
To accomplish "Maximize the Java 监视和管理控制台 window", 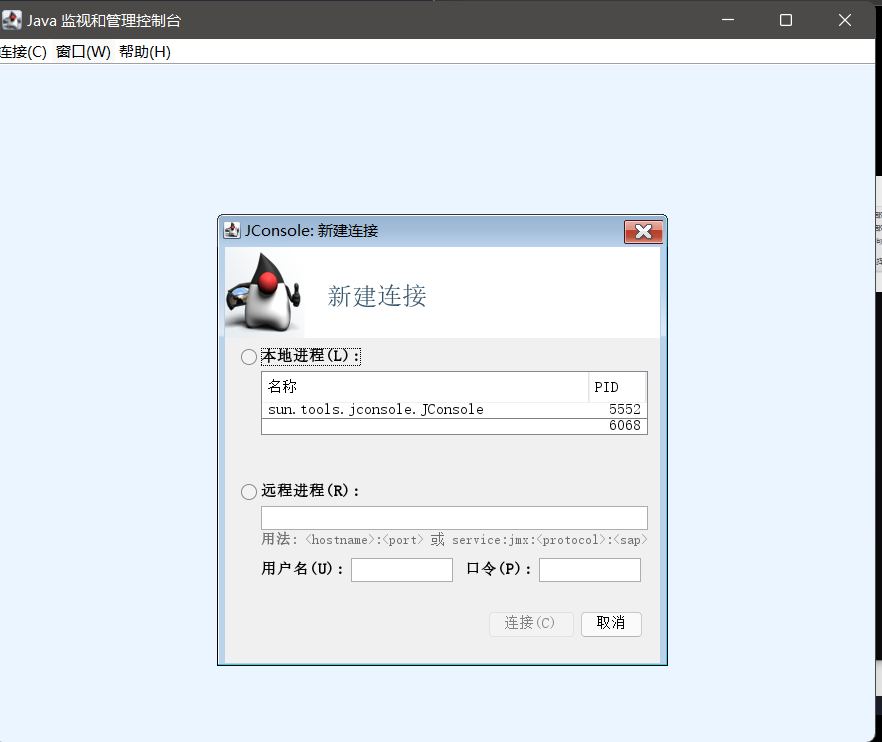I will 786,20.
